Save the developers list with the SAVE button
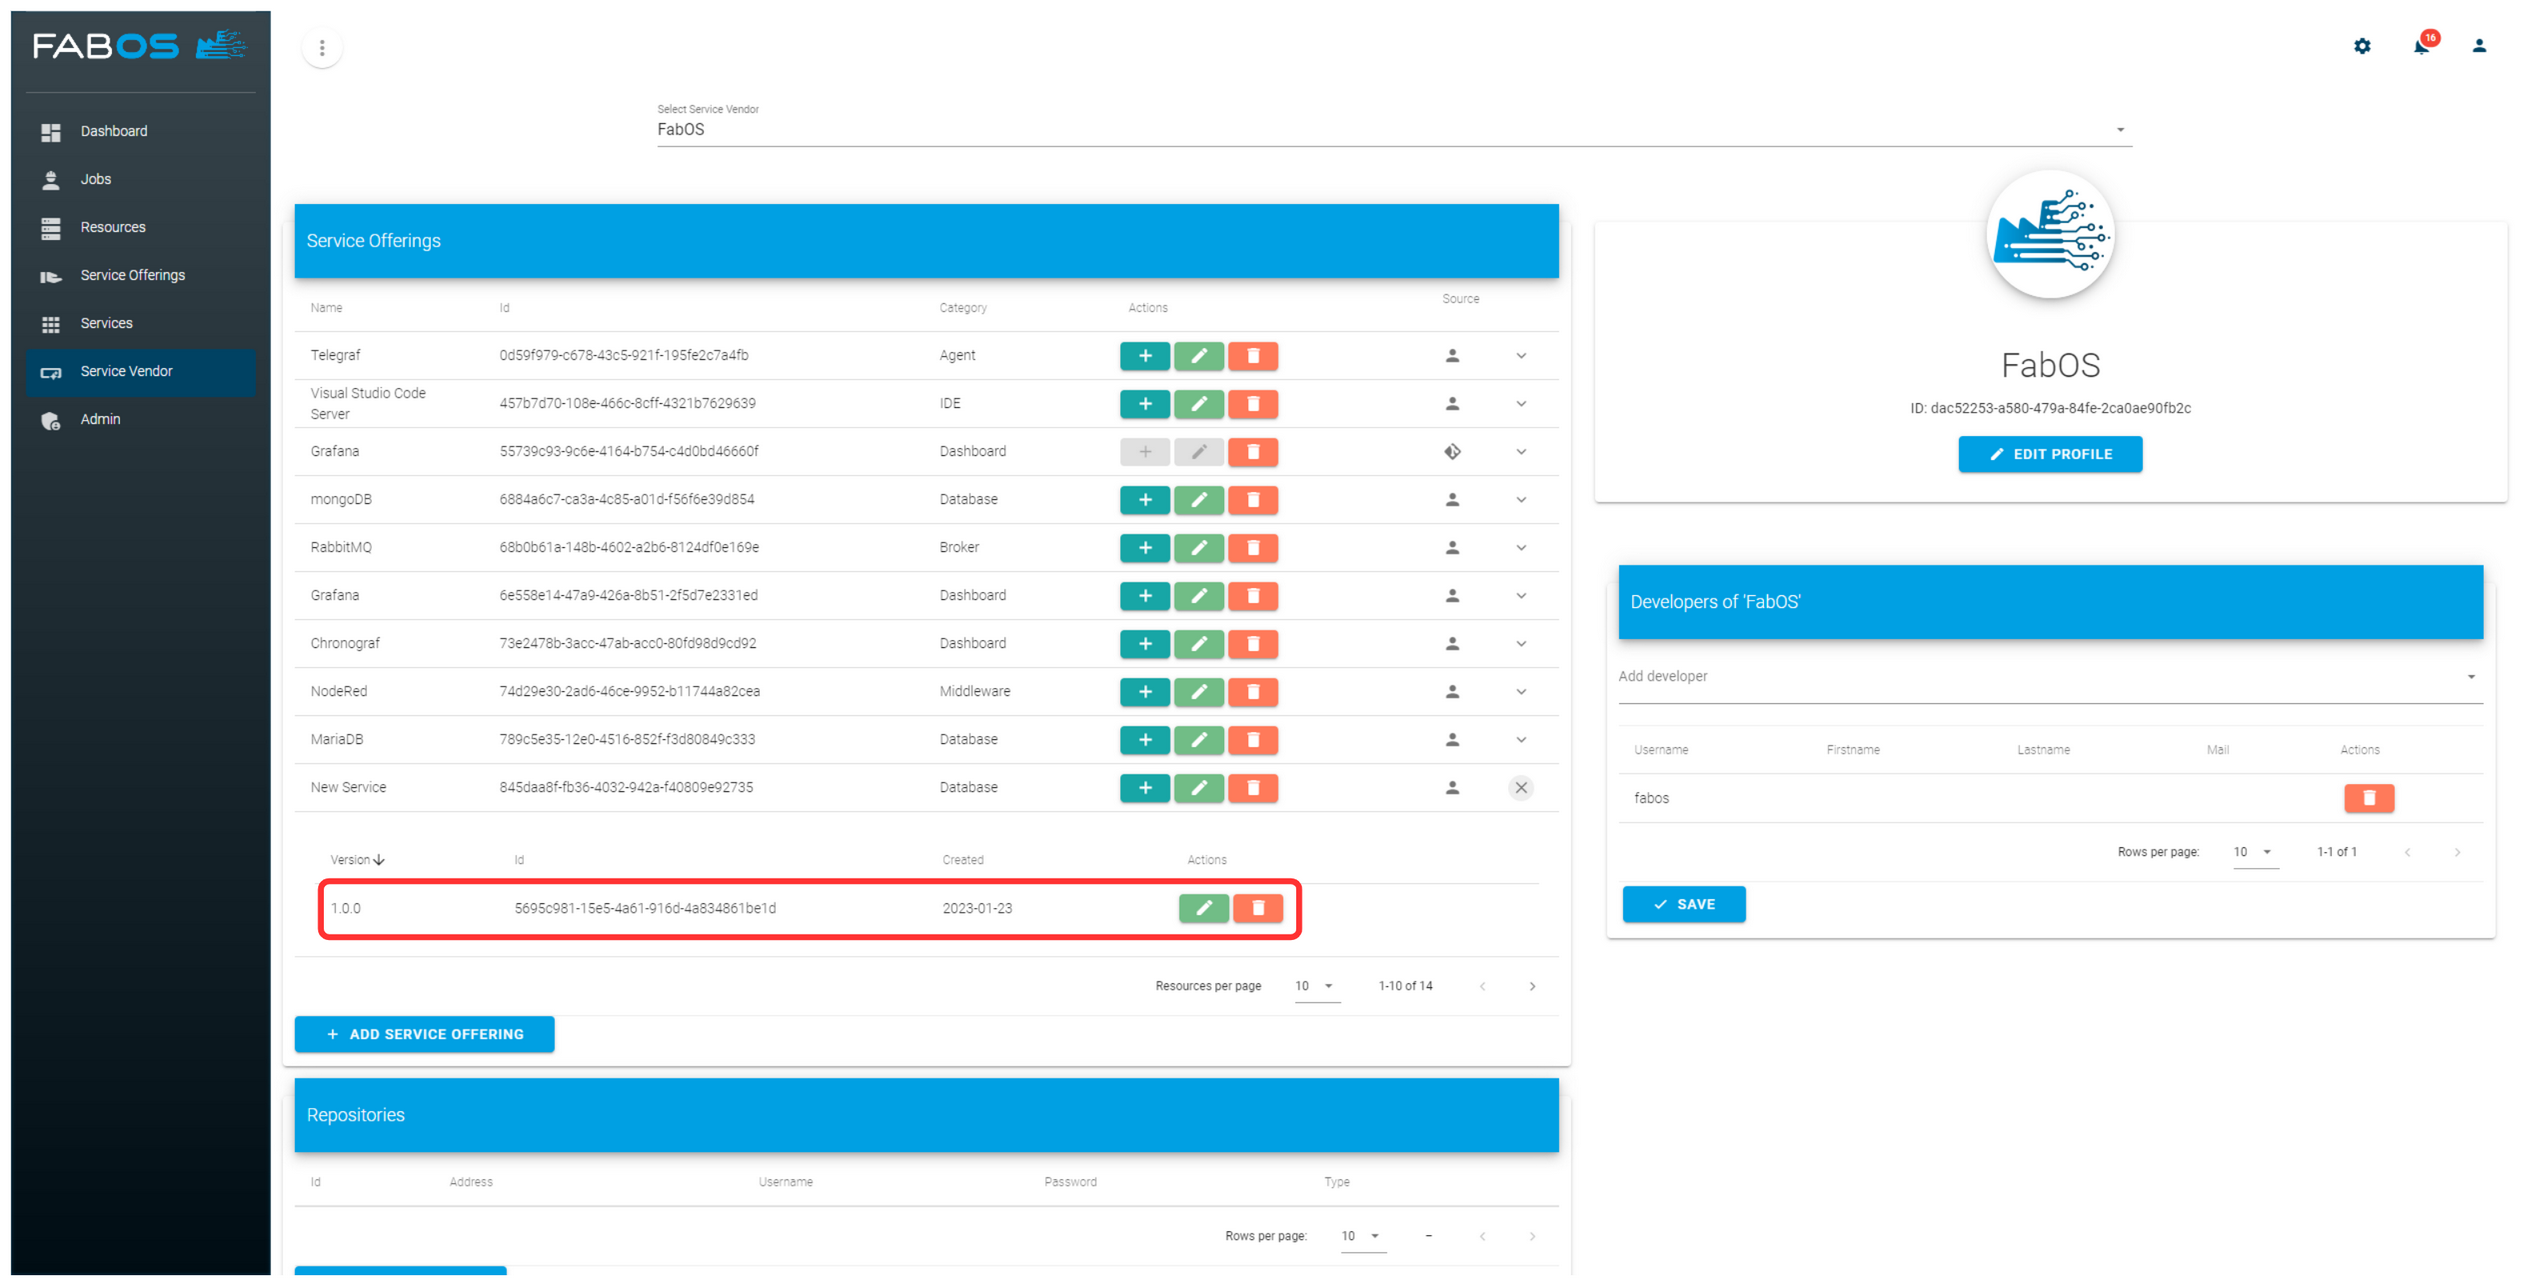This screenshot has width=2534, height=1288. (x=1684, y=904)
